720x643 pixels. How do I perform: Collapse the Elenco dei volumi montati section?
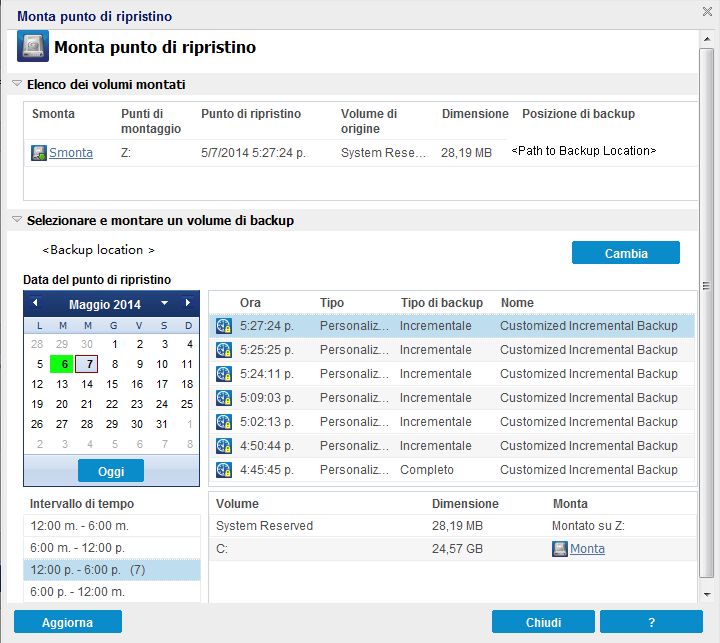(17, 84)
